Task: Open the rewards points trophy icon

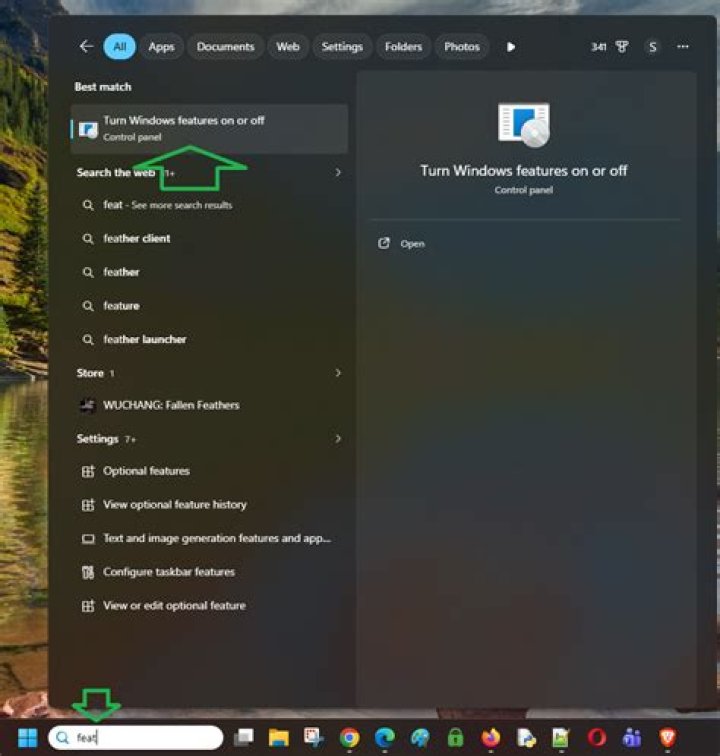Action: point(622,47)
